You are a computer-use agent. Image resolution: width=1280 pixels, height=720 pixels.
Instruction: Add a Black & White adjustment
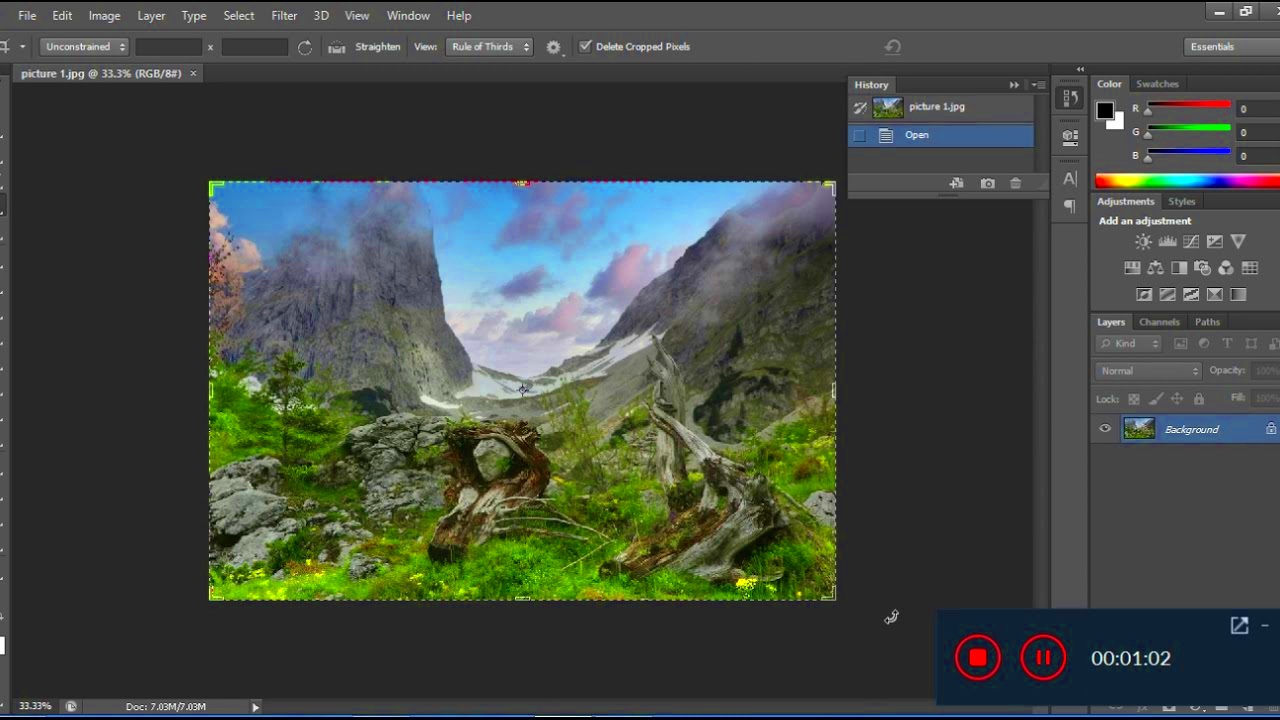(x=1179, y=268)
